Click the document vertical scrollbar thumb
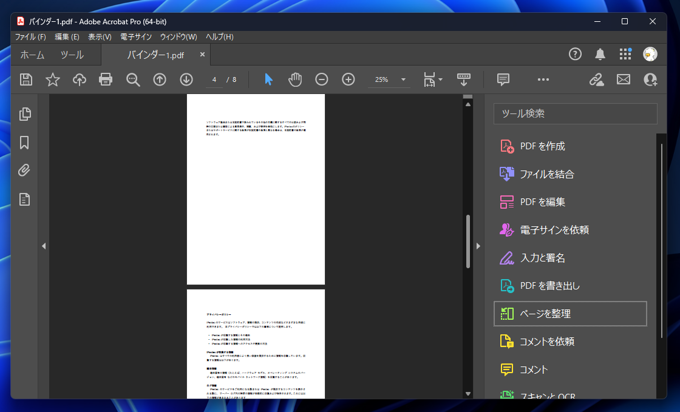The image size is (680, 412). [468, 240]
